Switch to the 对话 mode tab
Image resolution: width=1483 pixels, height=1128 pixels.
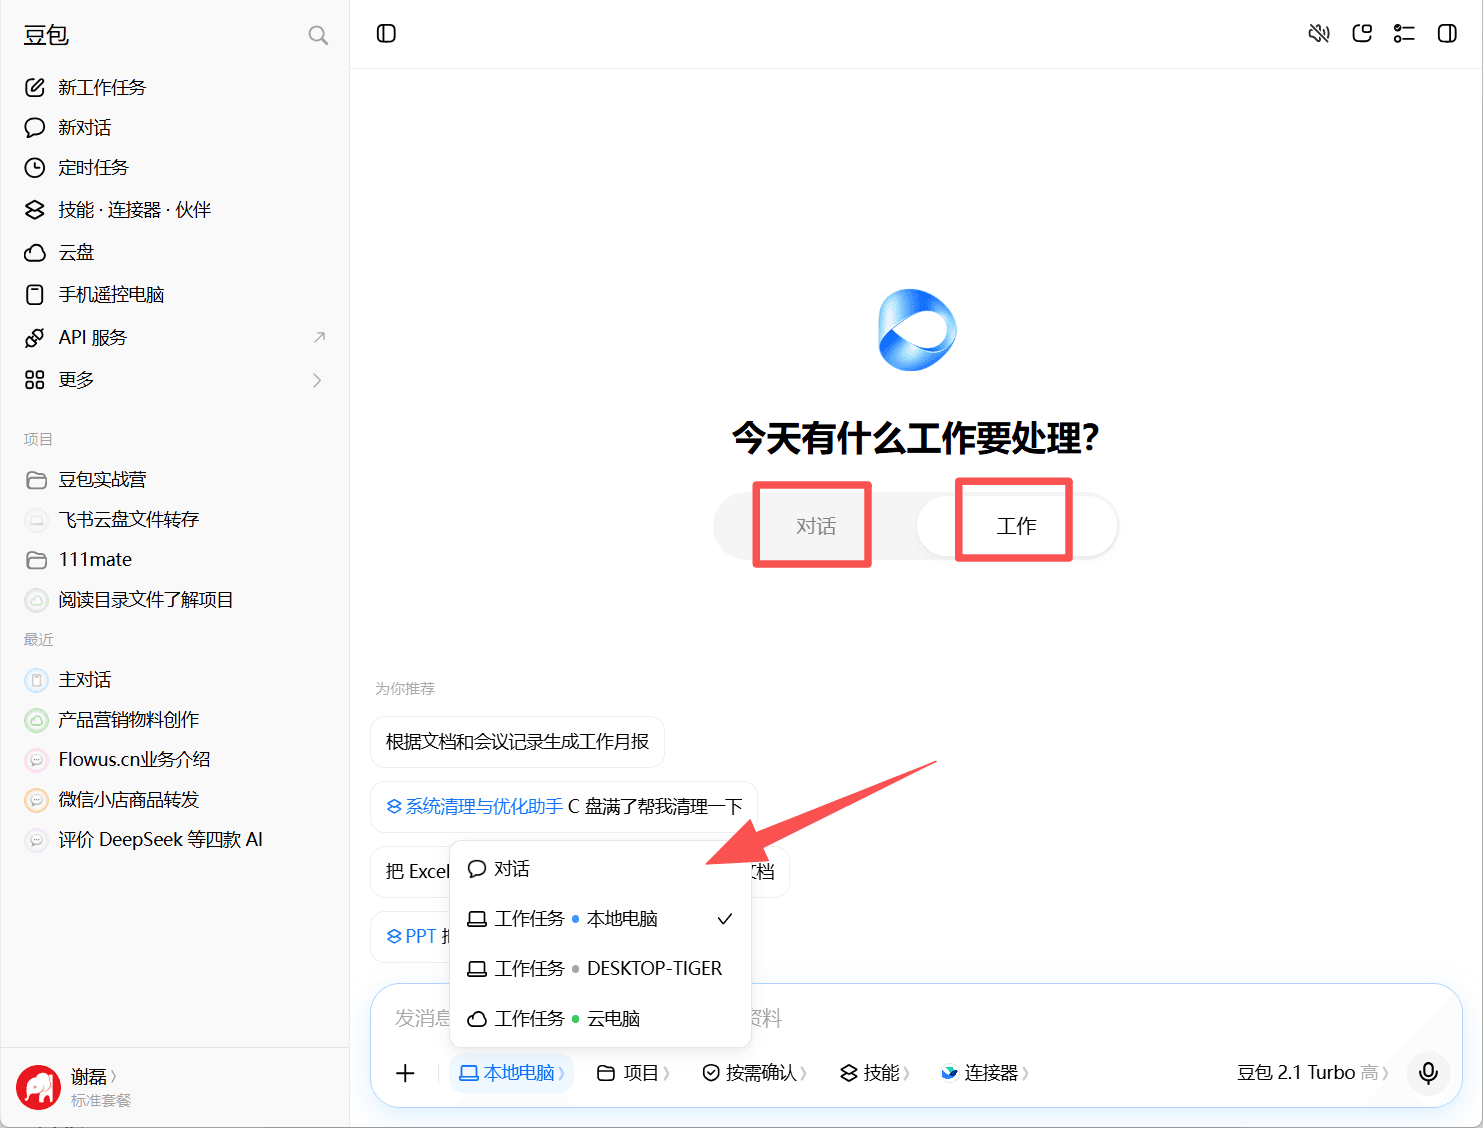click(x=815, y=526)
